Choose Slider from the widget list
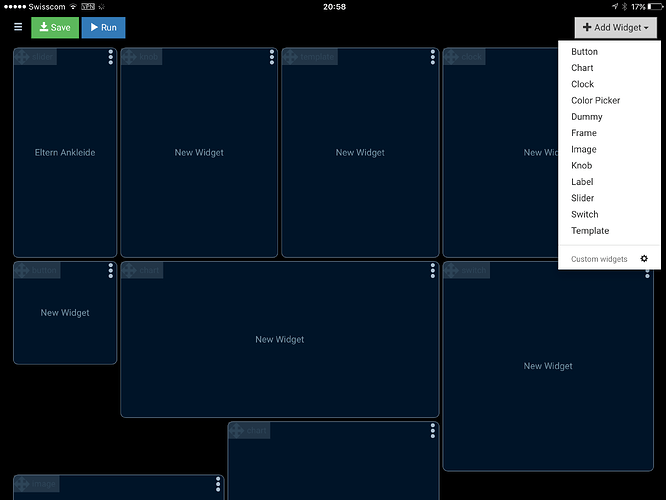Screen dimensions: 666x500 click(x=582, y=198)
